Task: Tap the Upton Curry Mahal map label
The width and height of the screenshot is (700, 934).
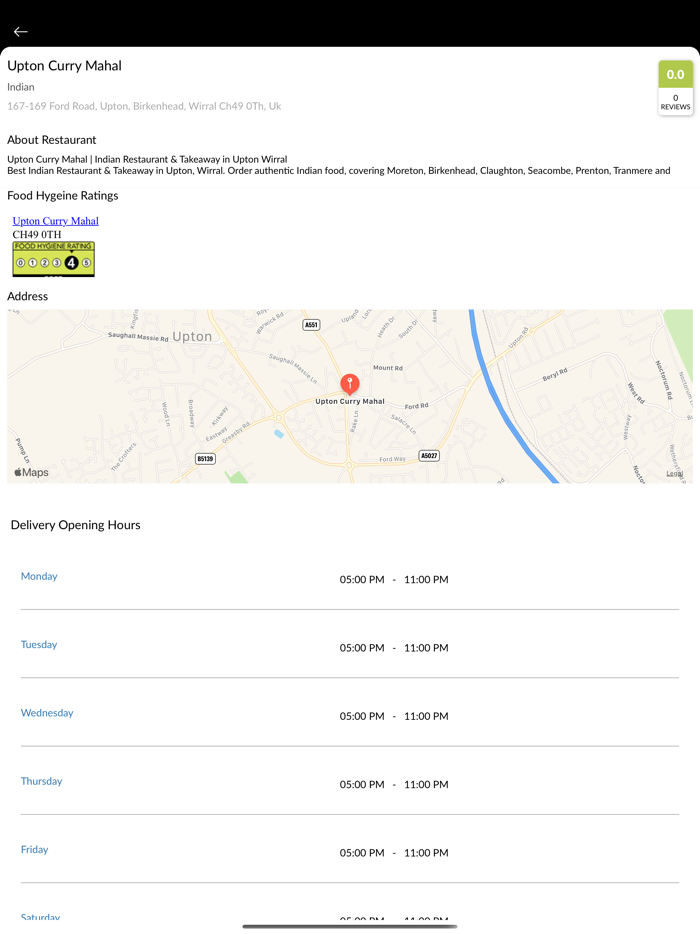Action: (350, 401)
